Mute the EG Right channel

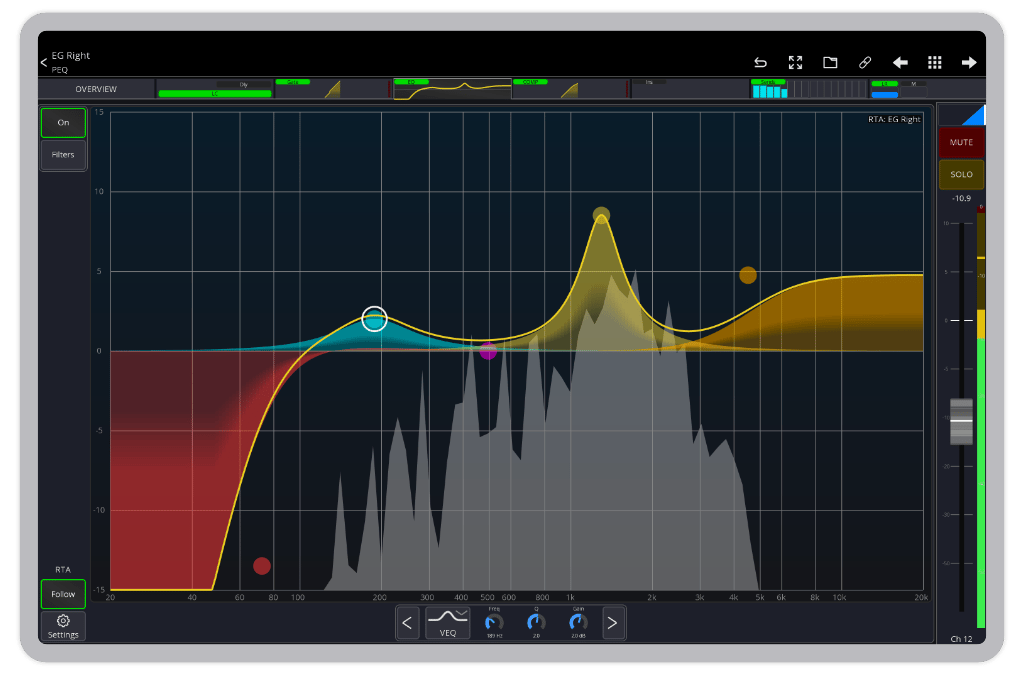961,142
